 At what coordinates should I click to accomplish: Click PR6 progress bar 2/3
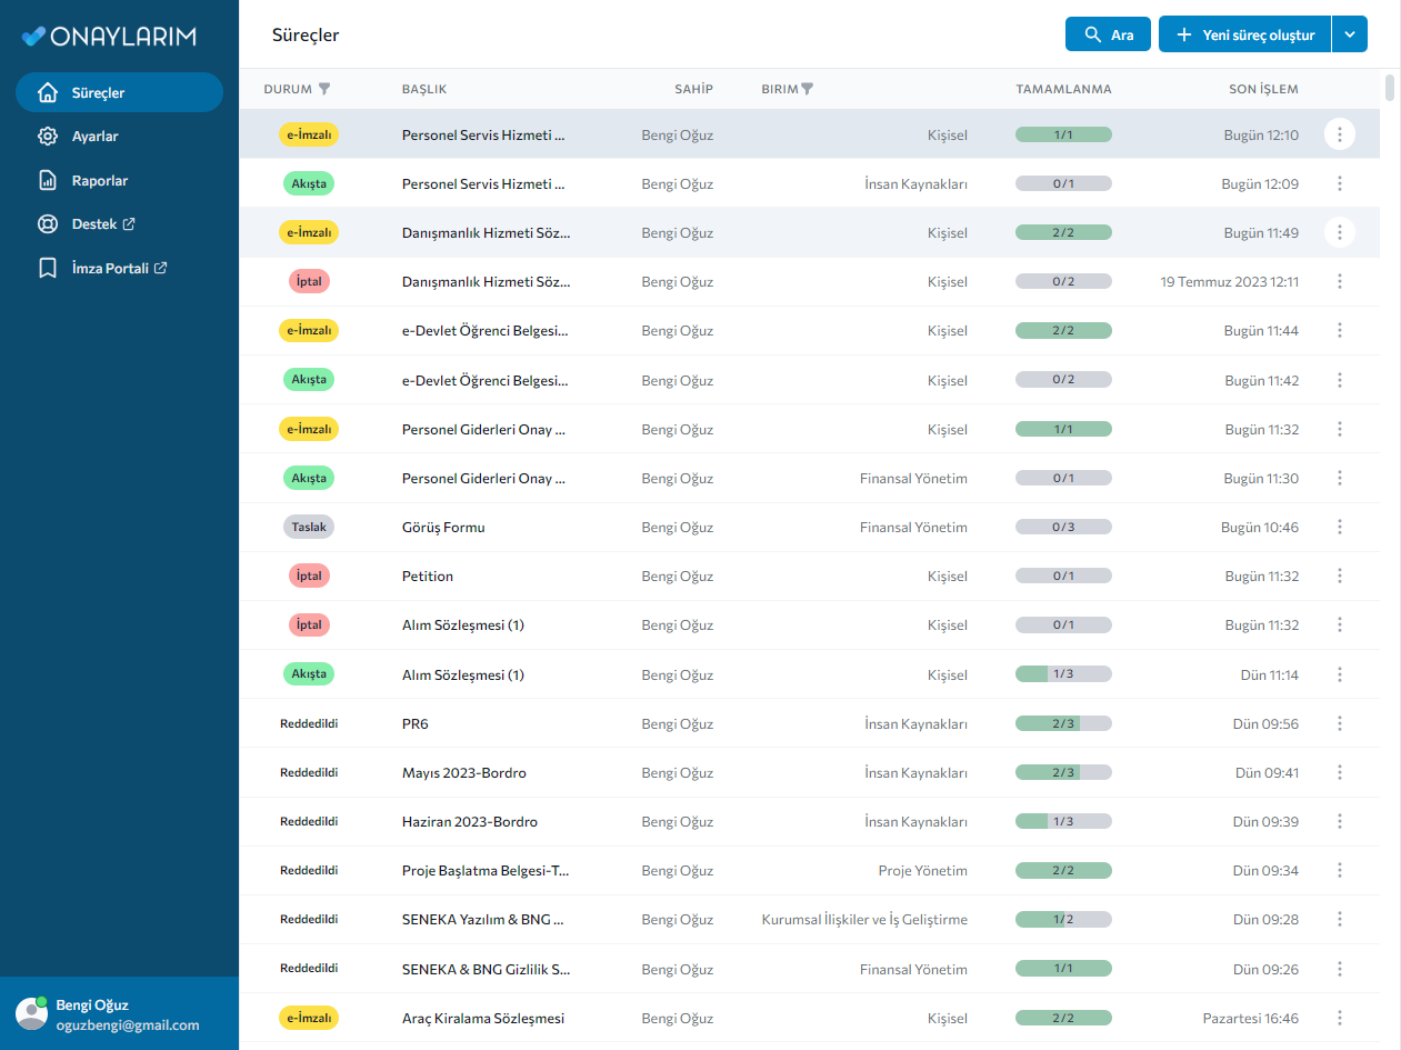[x=1063, y=724]
